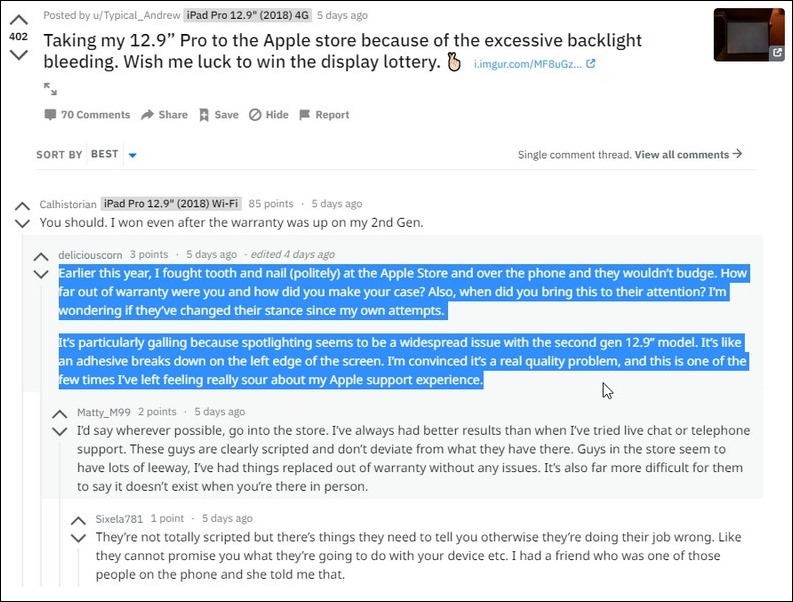Downvote Calhistorian's comment

(22, 223)
